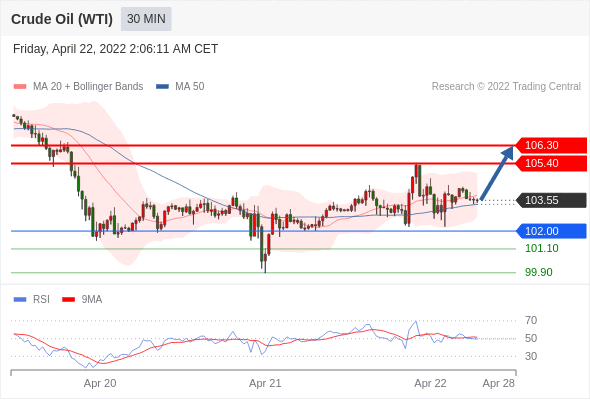Select the 105.40 resistance price tag
The width and height of the screenshot is (590, 400).
[x=550, y=163]
